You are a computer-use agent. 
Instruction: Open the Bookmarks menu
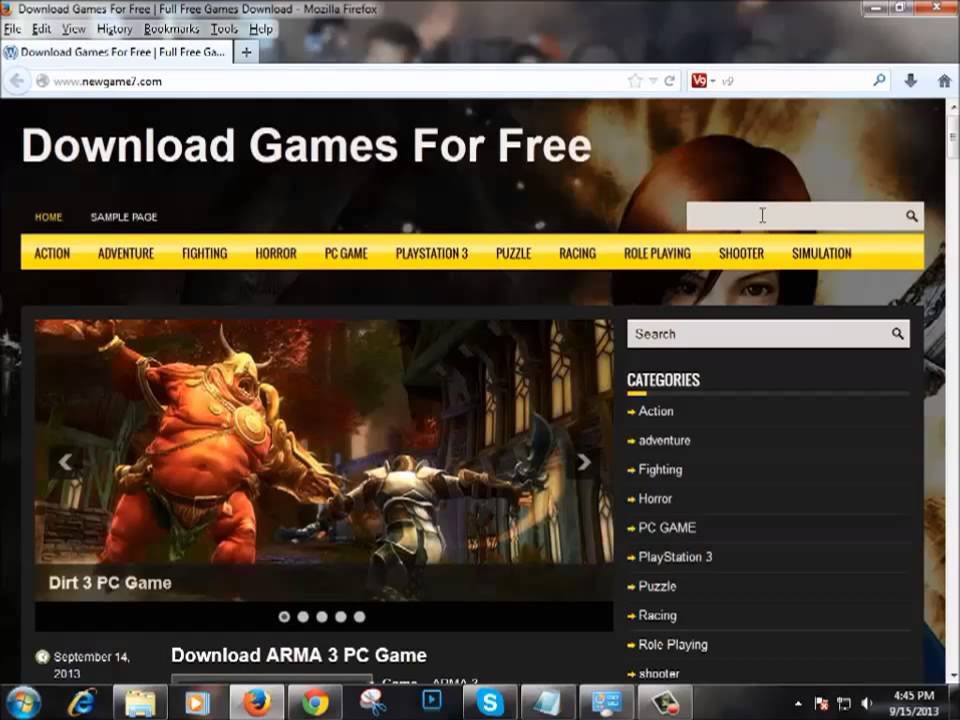171,29
